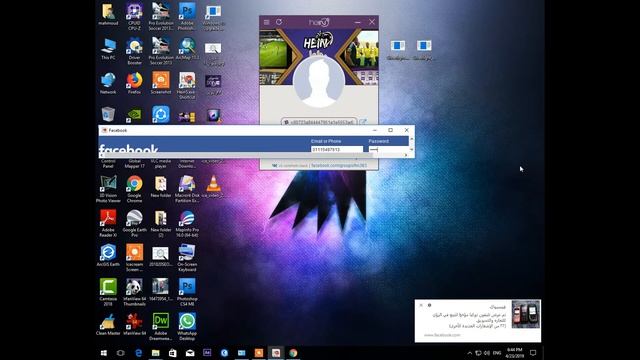The height and width of the screenshot is (360, 640).
Task: Select the mahmoud user folder icon
Action: pos(108,15)
